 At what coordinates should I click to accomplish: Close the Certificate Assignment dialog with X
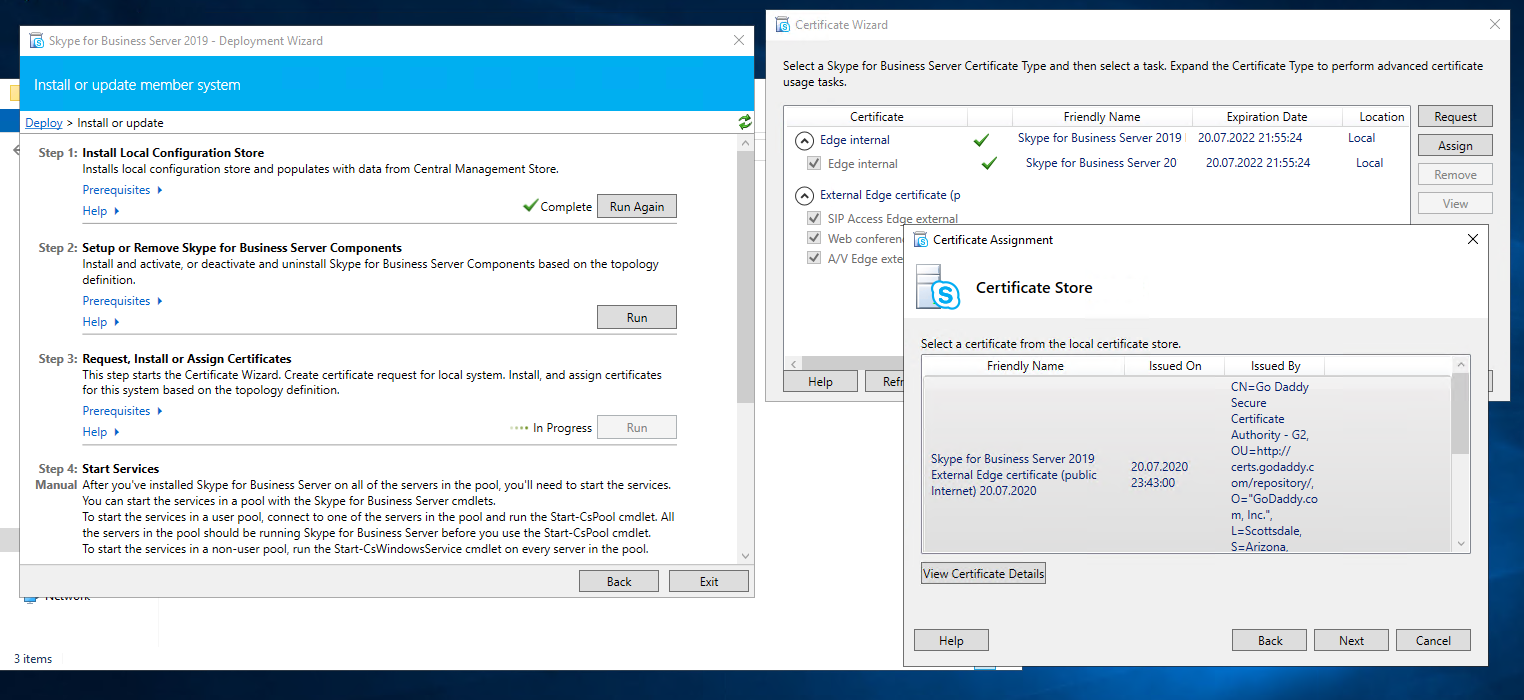coord(1472,240)
